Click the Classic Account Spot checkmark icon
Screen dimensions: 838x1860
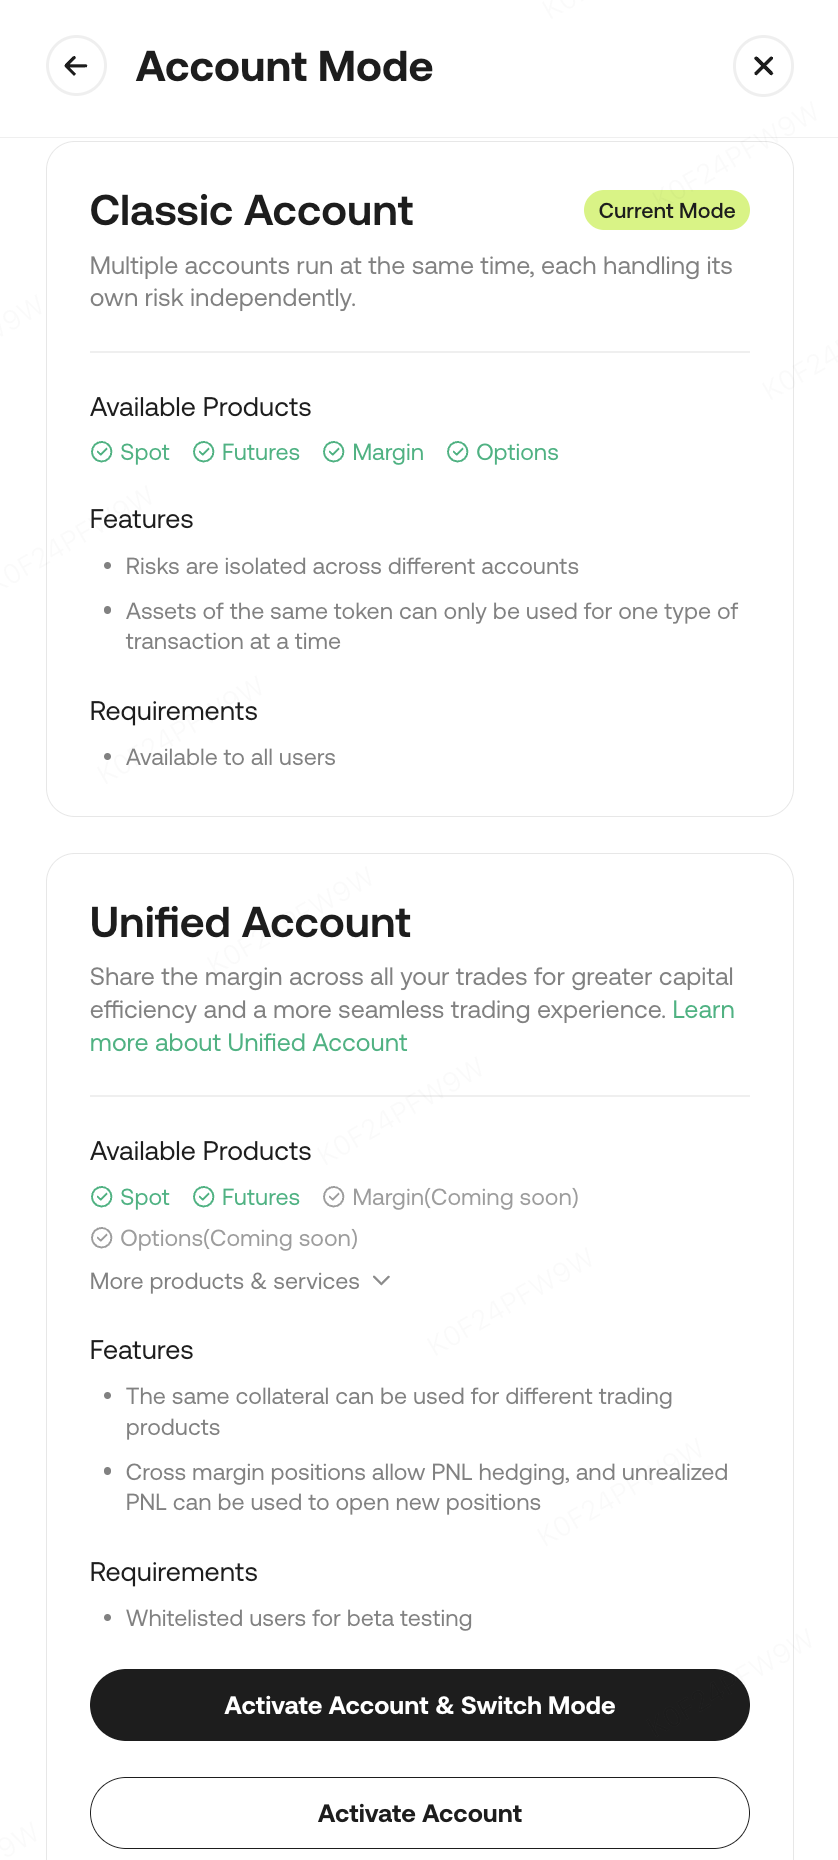click(101, 452)
